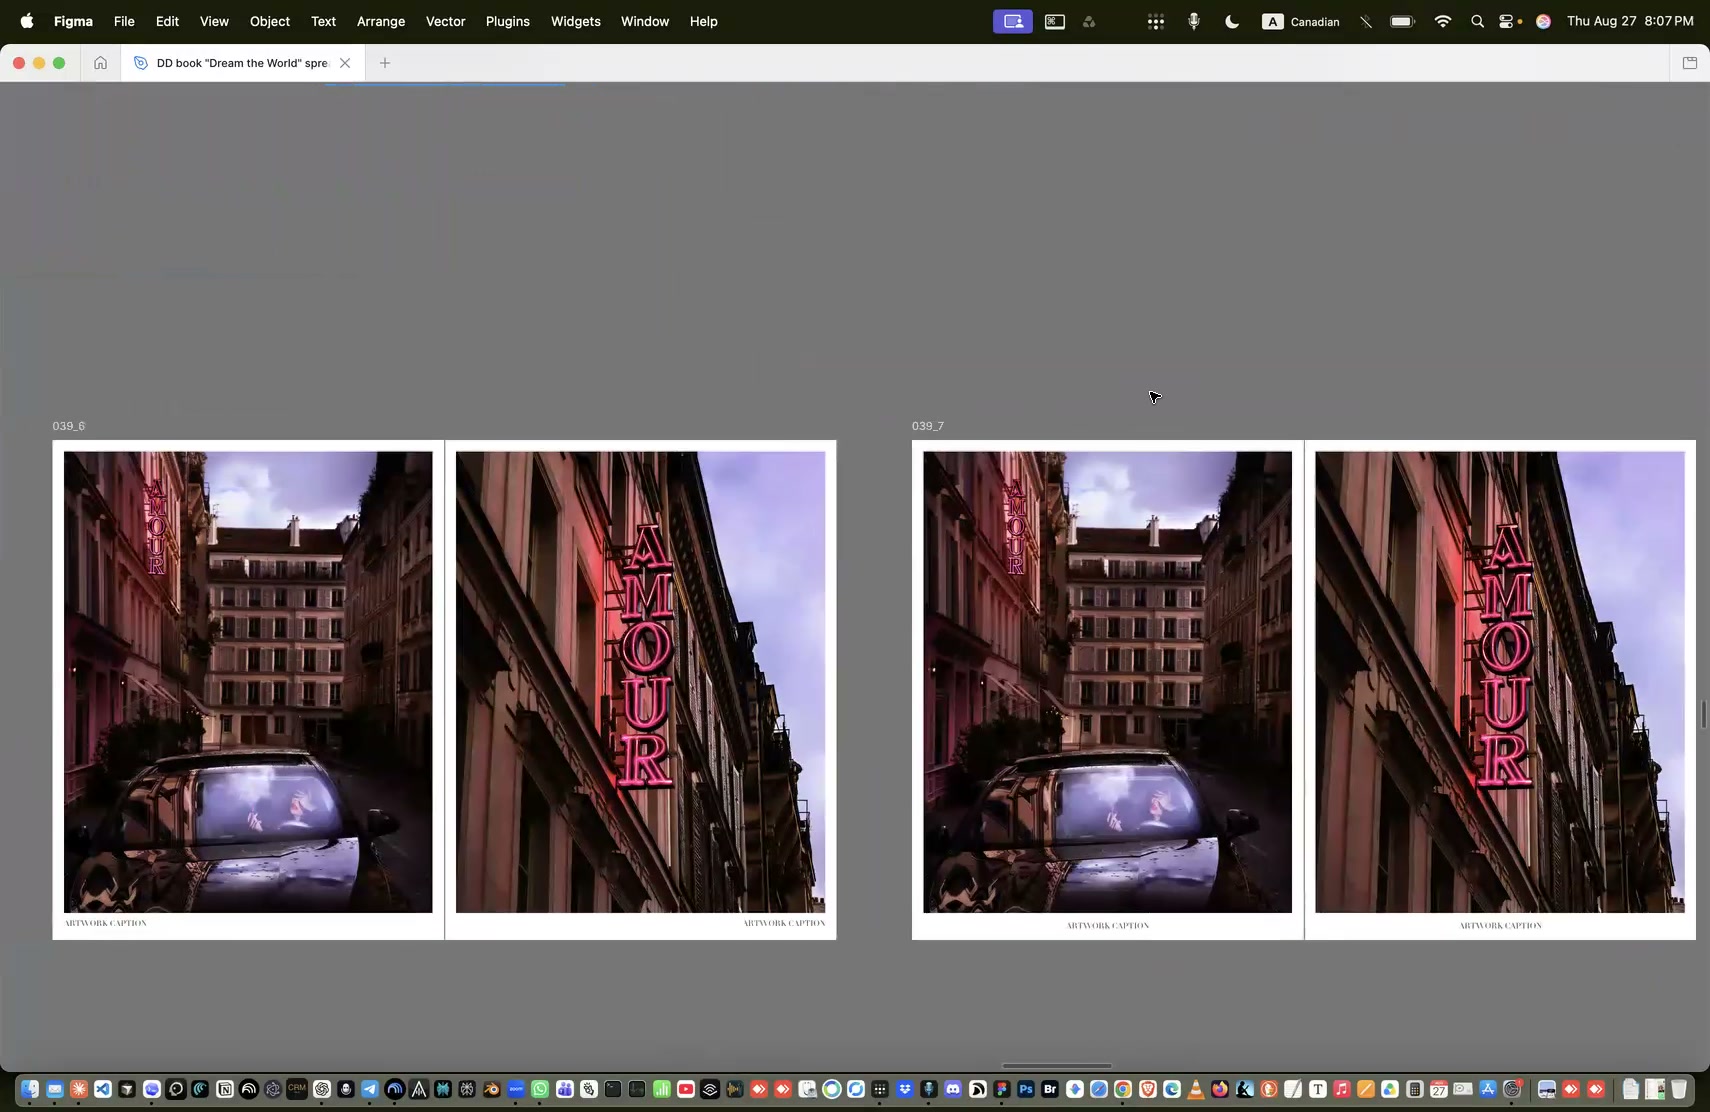This screenshot has width=1710, height=1112.
Task: Select the right-aligned "ARTWORK CAPTION" in frame 039_6
Action: click(x=784, y=923)
